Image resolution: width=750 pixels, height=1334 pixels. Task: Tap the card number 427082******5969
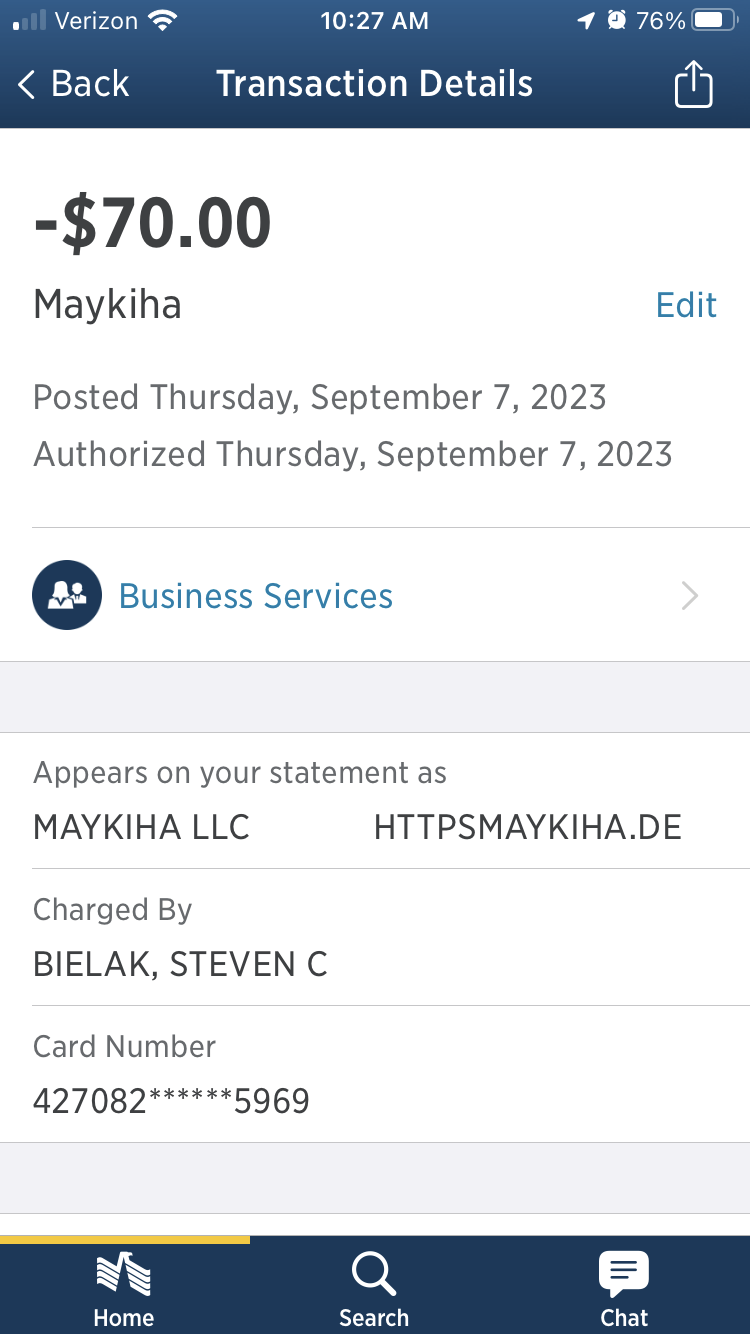point(171,1101)
